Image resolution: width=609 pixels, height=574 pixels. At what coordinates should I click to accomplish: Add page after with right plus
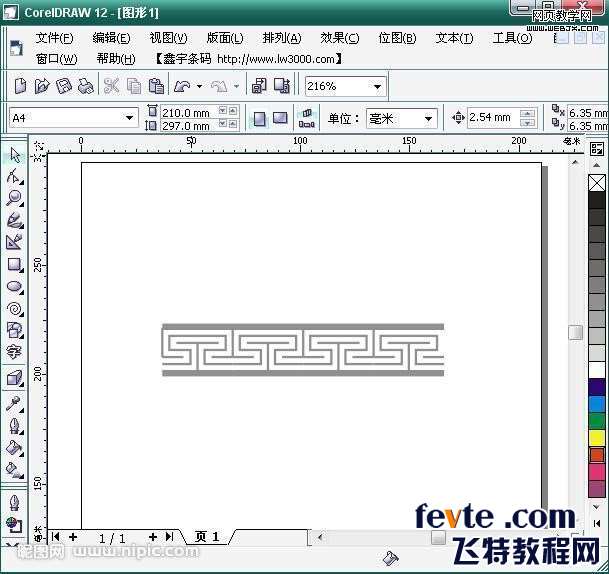coord(153,537)
